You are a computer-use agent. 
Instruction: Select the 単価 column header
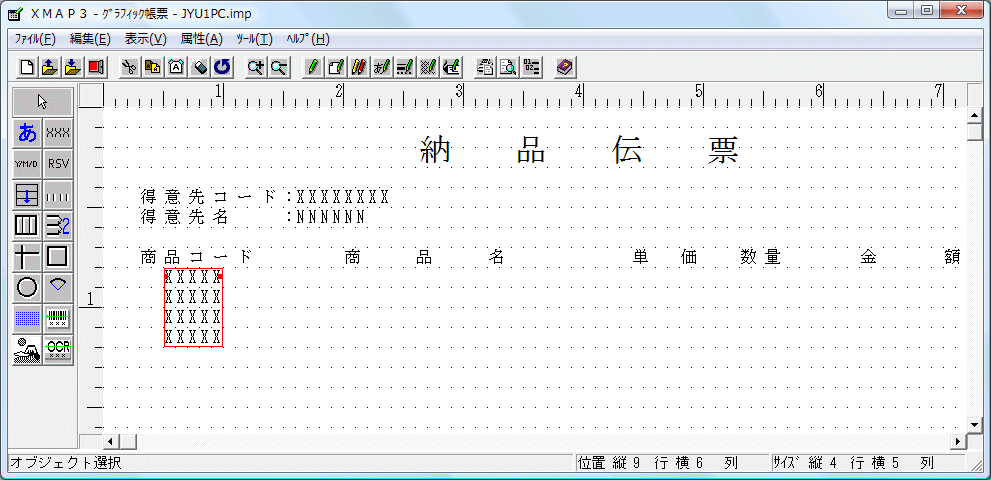[666, 257]
